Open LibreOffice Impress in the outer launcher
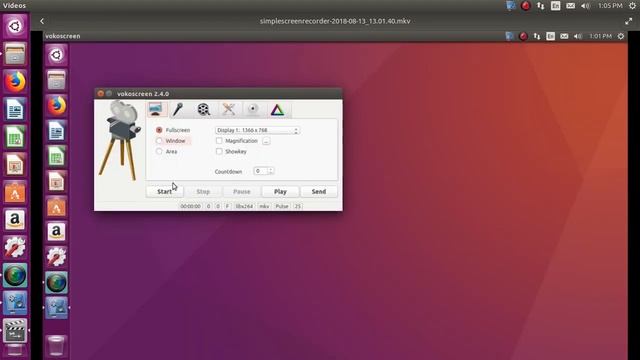This screenshot has height=360, width=640. point(15,164)
